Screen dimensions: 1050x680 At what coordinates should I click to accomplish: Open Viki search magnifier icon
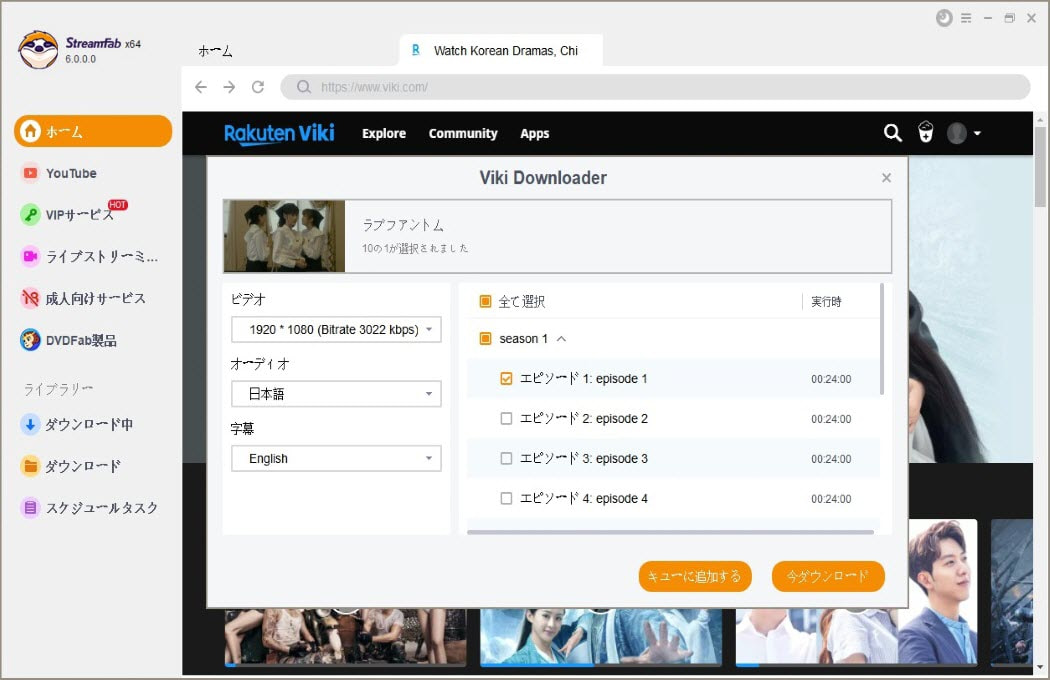pyautogui.click(x=892, y=133)
